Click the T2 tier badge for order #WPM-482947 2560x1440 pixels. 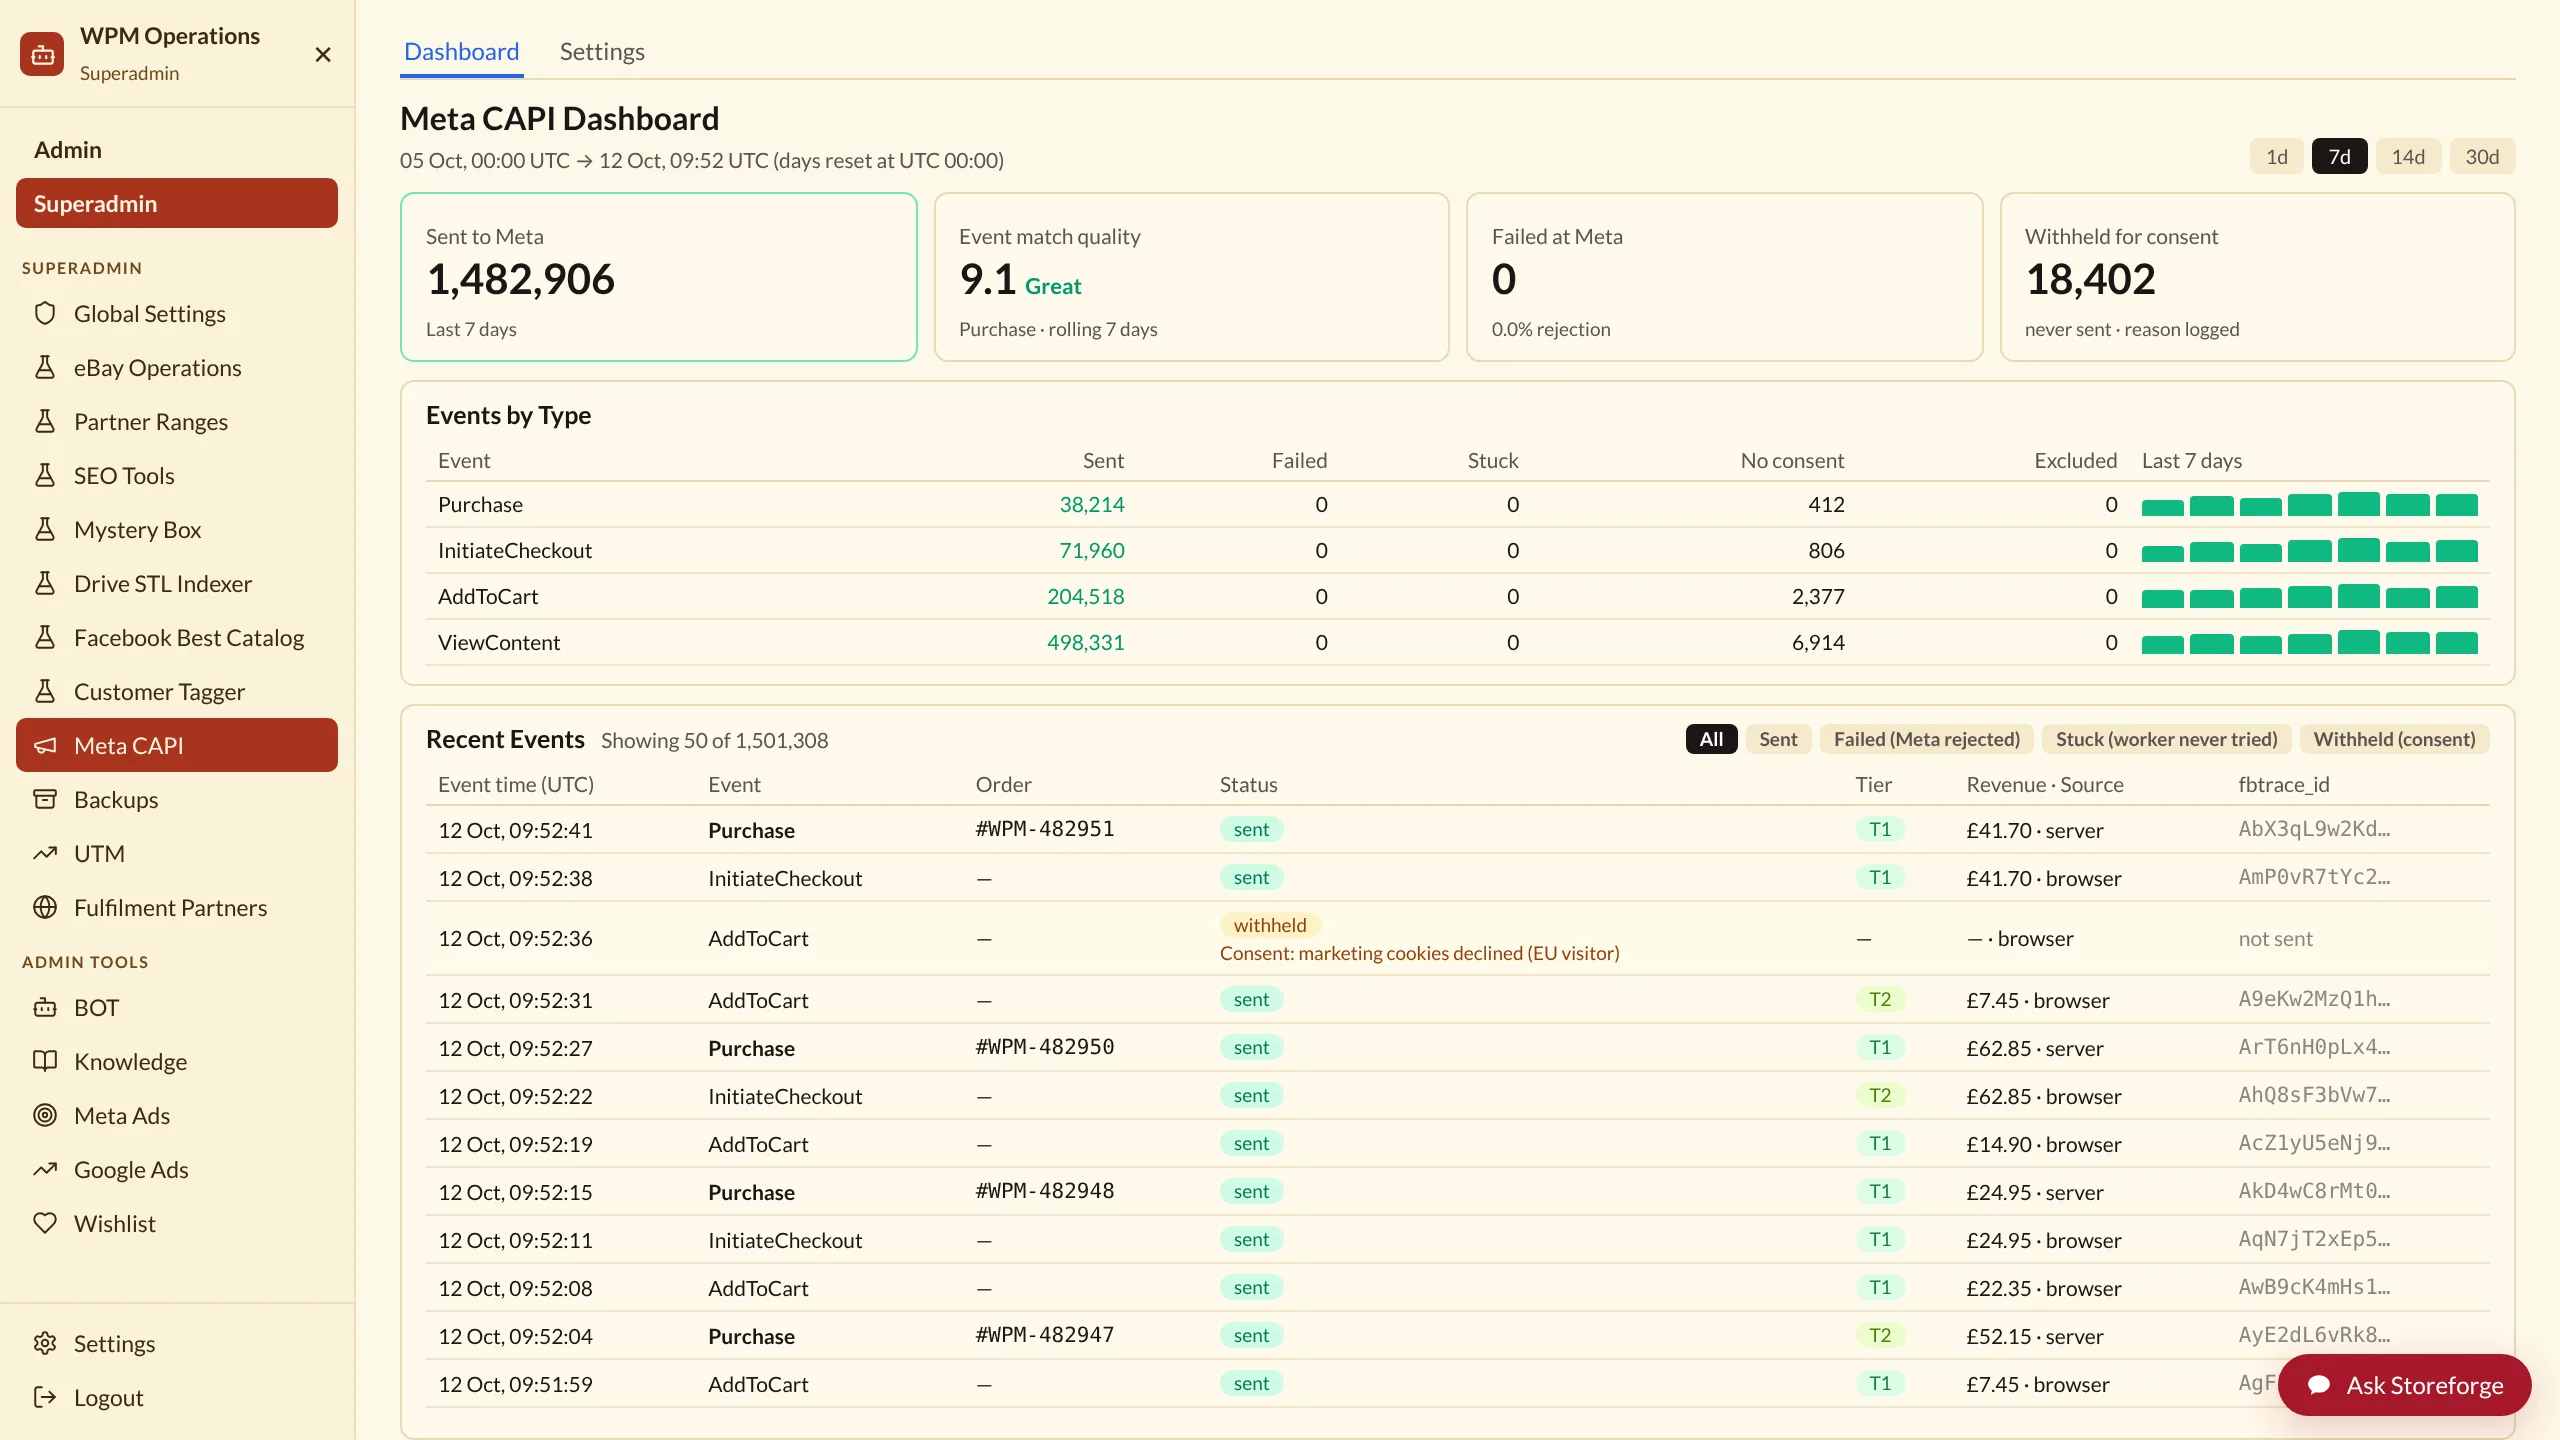(x=1880, y=1335)
